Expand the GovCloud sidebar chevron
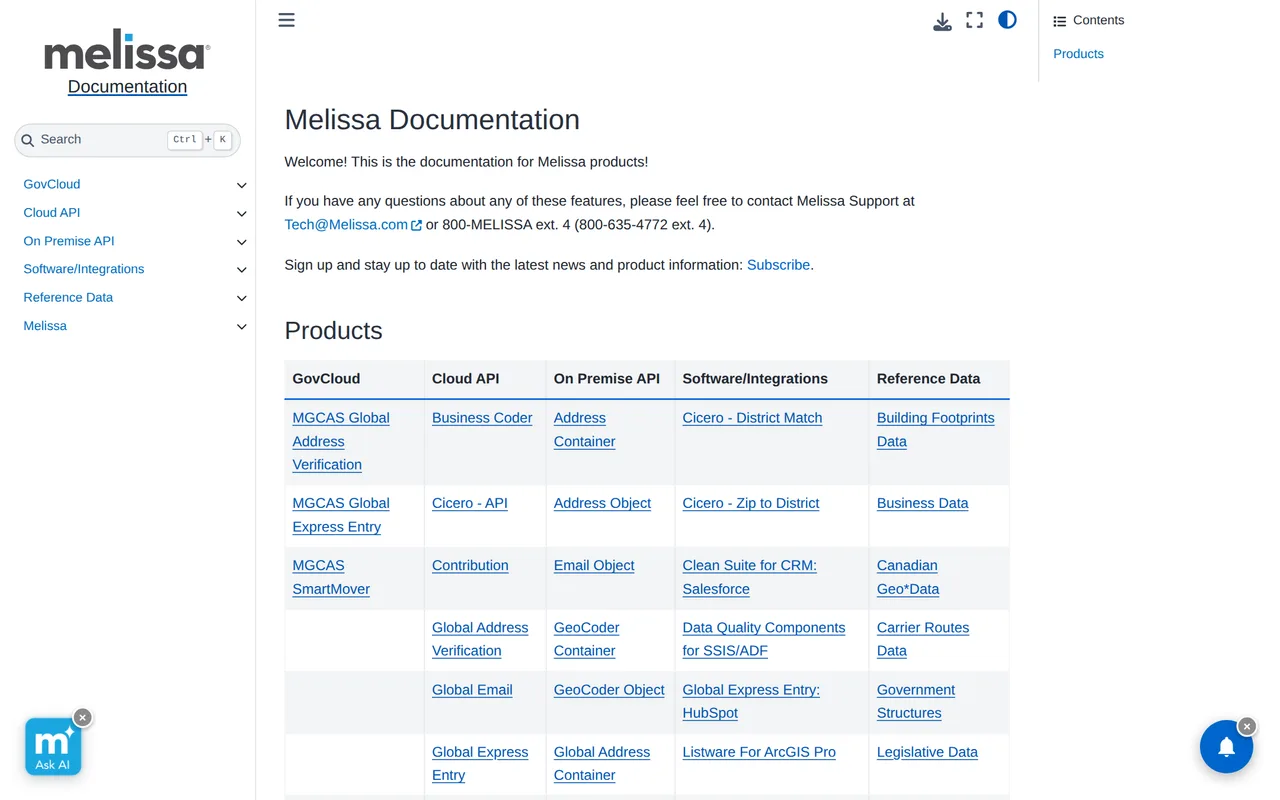The height and width of the screenshot is (800, 1280). tap(241, 185)
